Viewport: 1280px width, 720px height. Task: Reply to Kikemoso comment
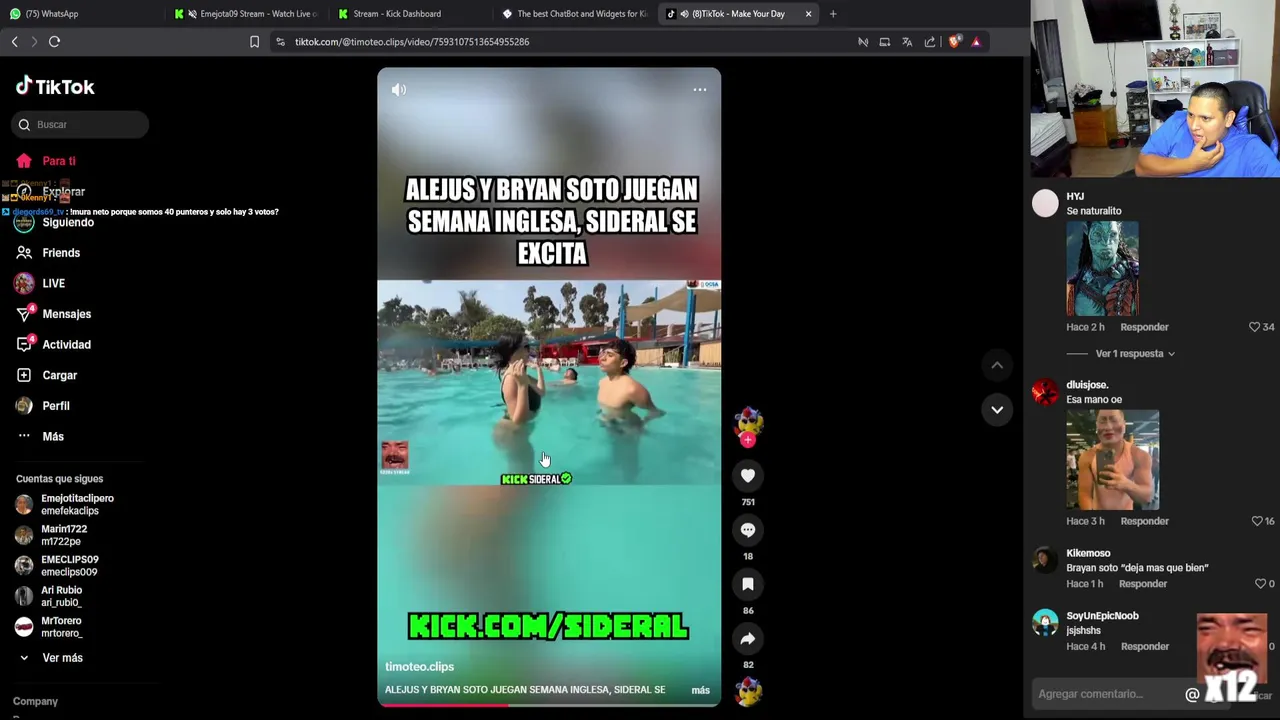tap(1143, 584)
